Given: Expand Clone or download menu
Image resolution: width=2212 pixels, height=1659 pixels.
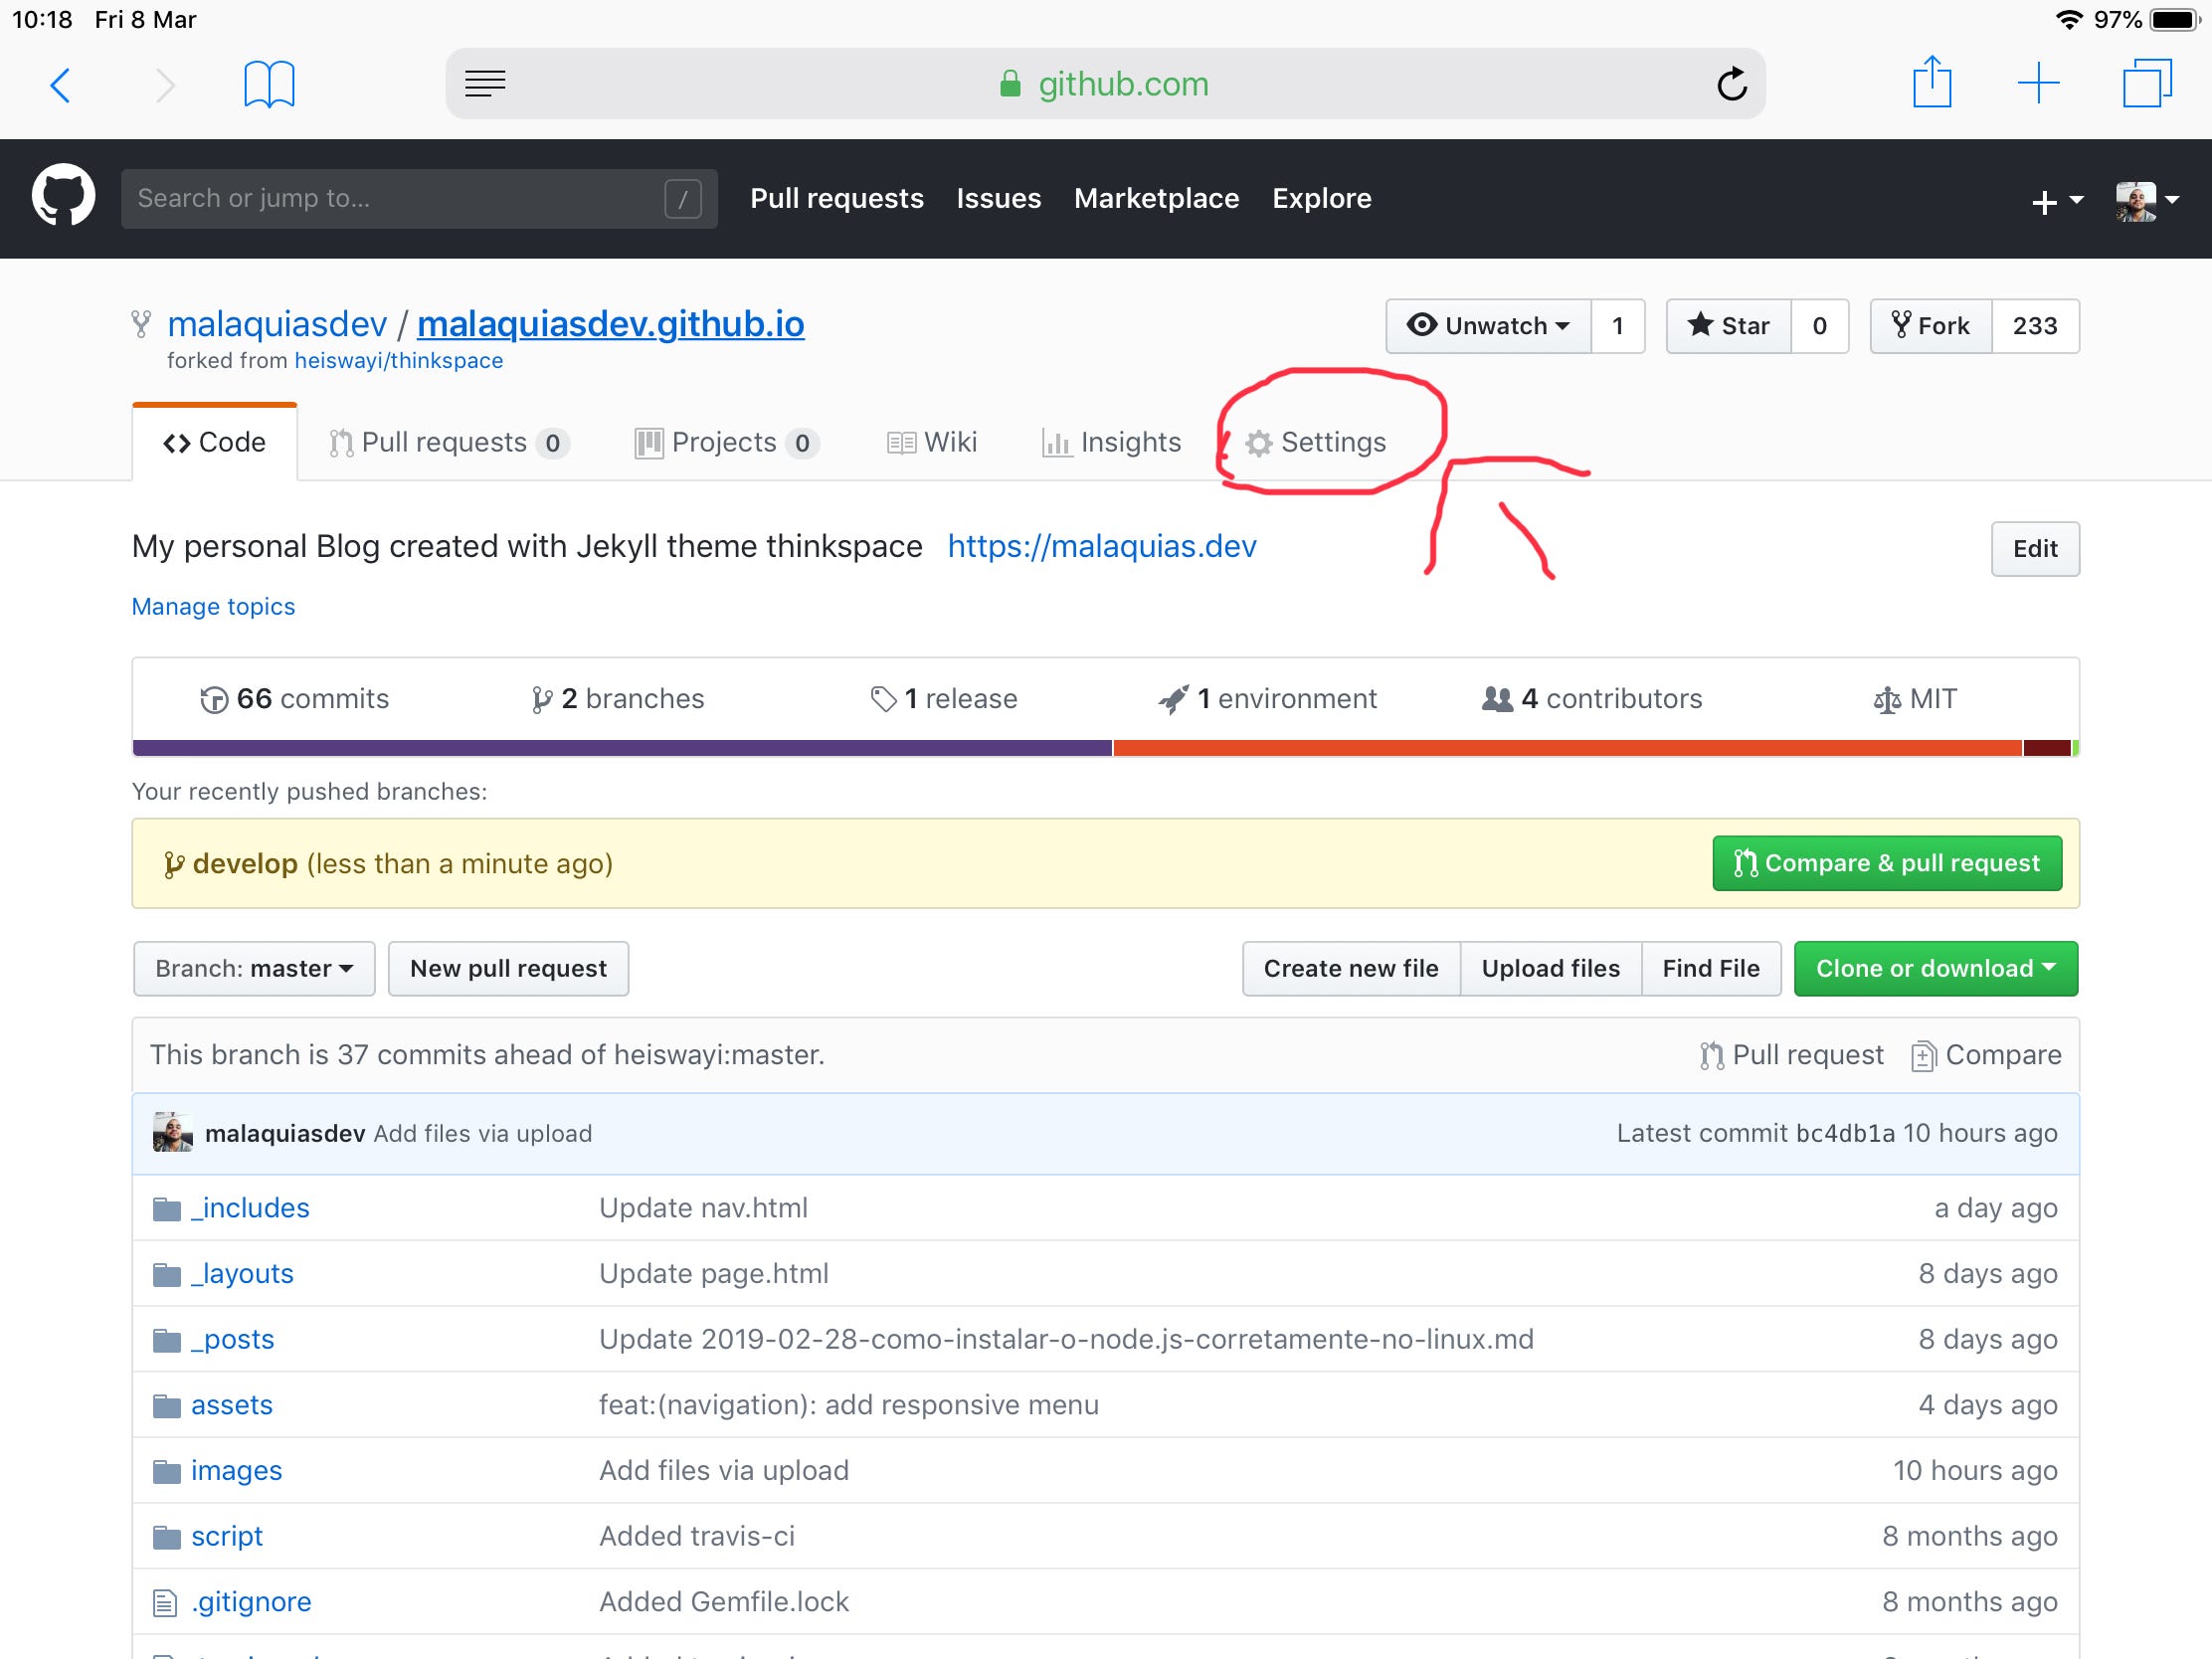Looking at the screenshot, I should [x=1935, y=968].
